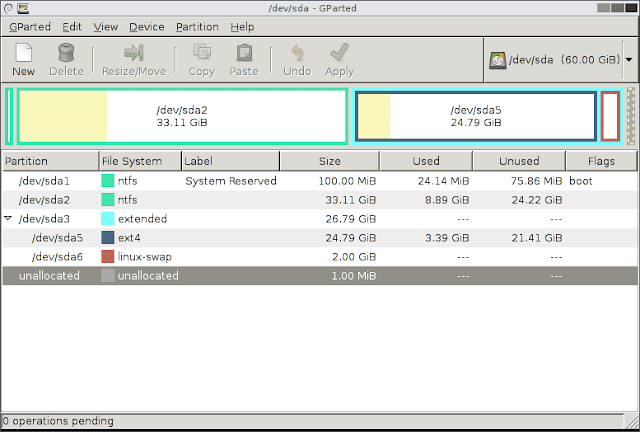Click the dark blue ext4 color swatch
This screenshot has width=640, height=432.
pyautogui.click(x=108, y=238)
